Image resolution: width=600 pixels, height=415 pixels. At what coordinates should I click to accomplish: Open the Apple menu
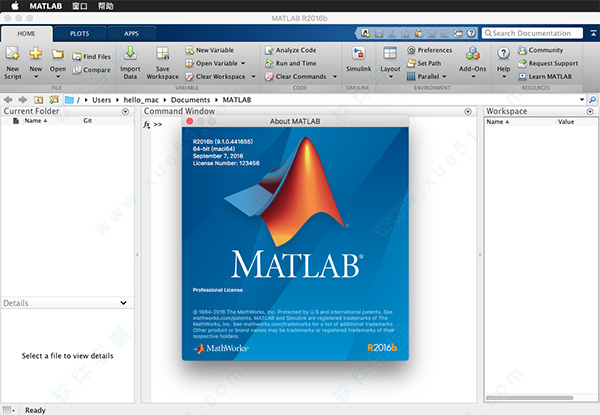coord(15,6)
